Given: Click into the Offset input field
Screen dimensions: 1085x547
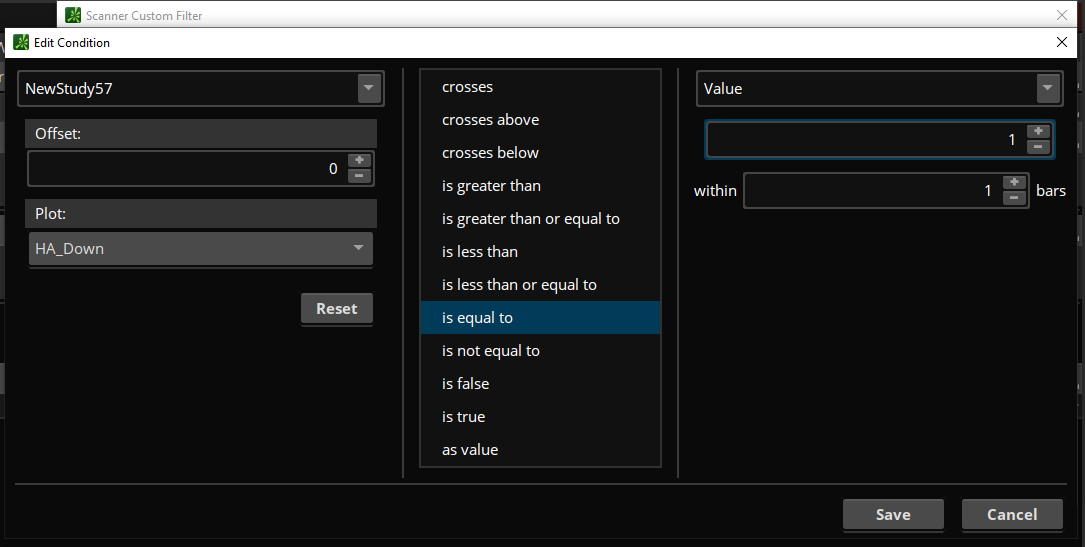Looking at the screenshot, I should tap(185, 169).
